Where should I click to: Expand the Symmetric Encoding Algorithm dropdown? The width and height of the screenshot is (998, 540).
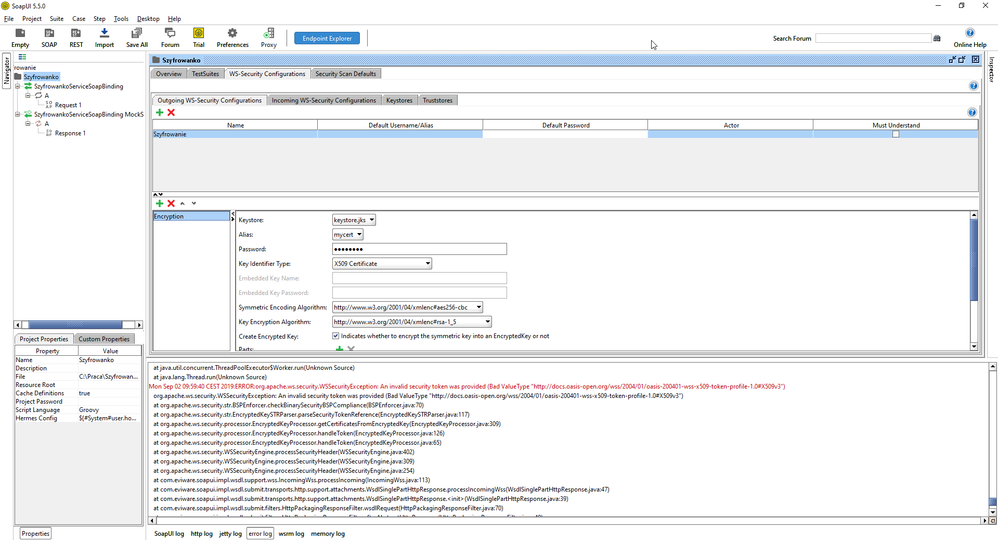(407, 308)
